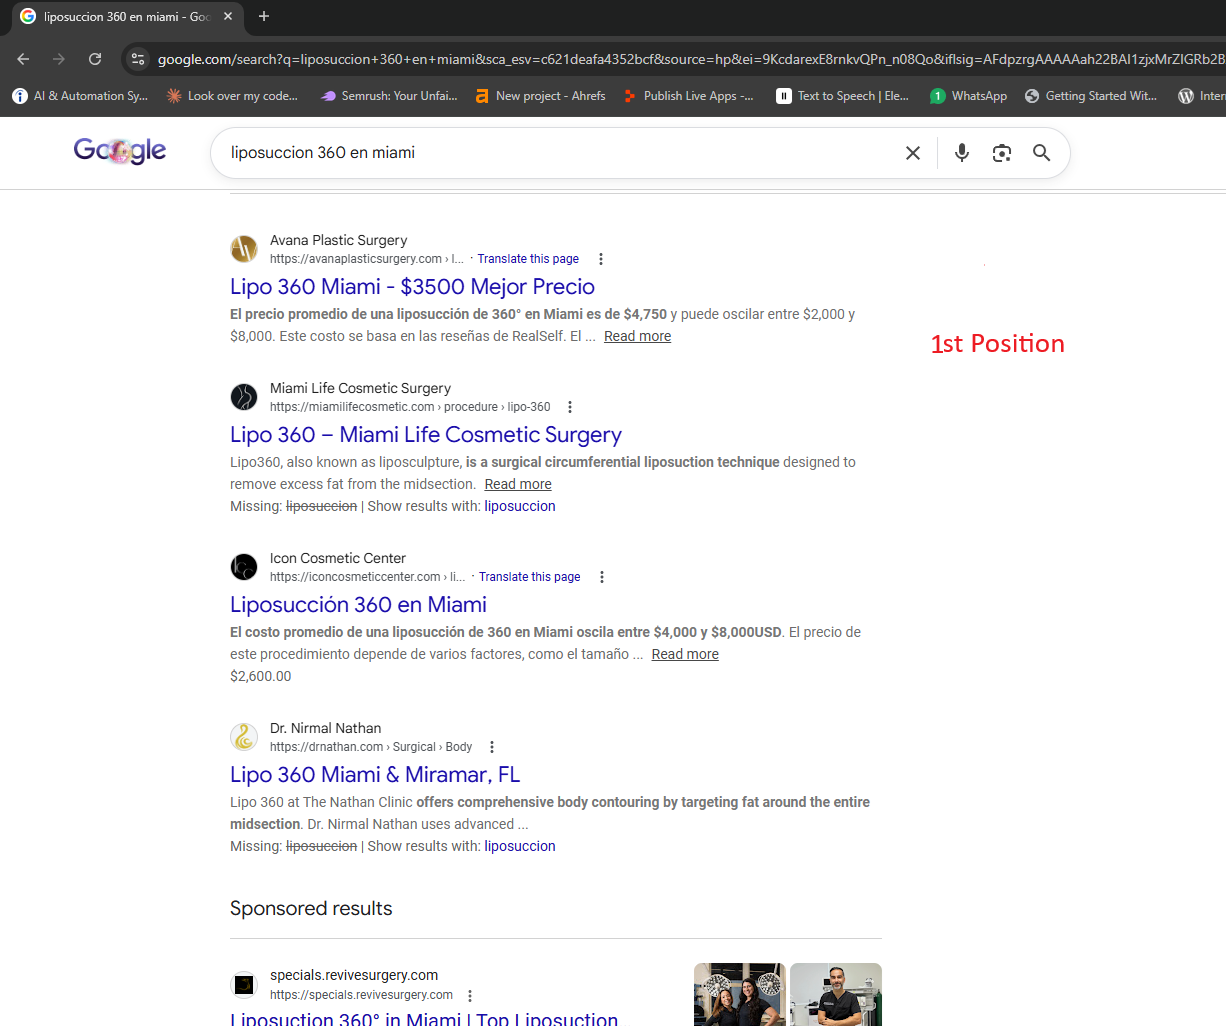
Task: Open more options for Avana result
Action: point(601,259)
